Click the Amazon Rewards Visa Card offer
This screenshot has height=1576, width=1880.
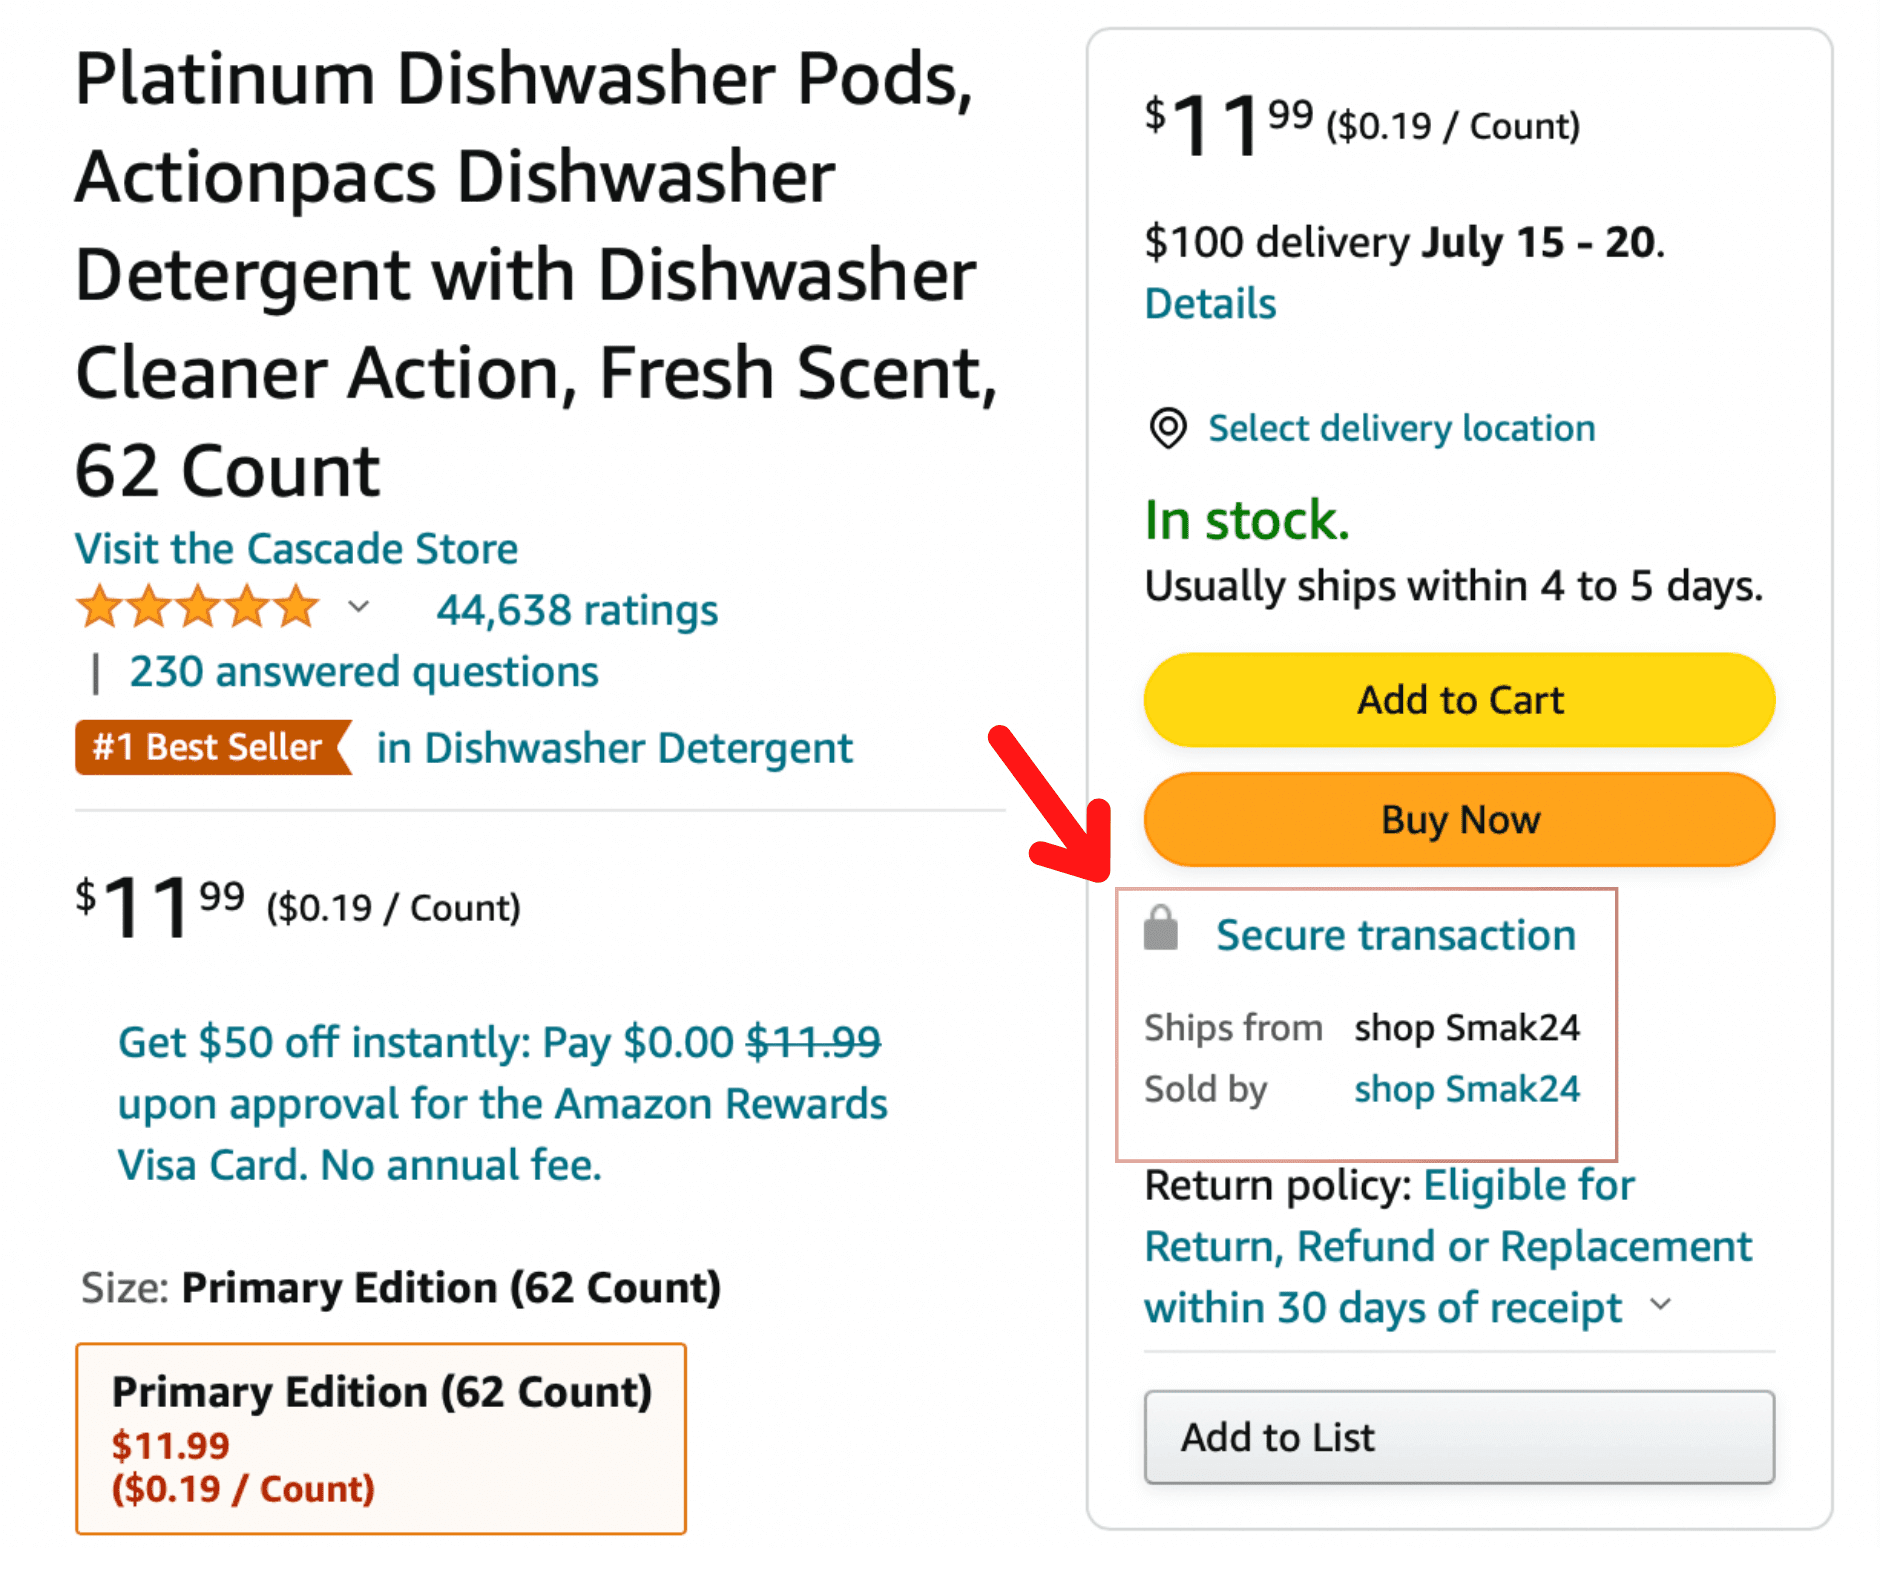502,1104
